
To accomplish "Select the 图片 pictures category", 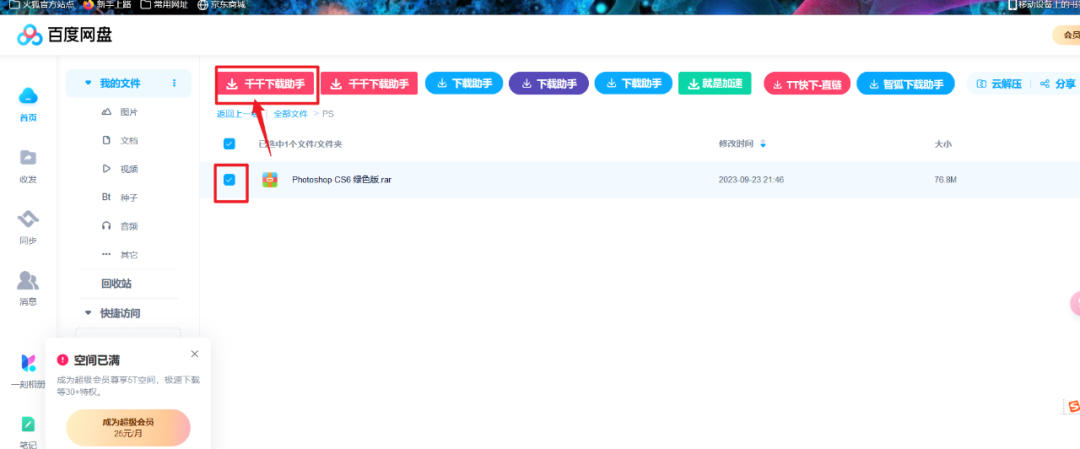I will click(120, 112).
